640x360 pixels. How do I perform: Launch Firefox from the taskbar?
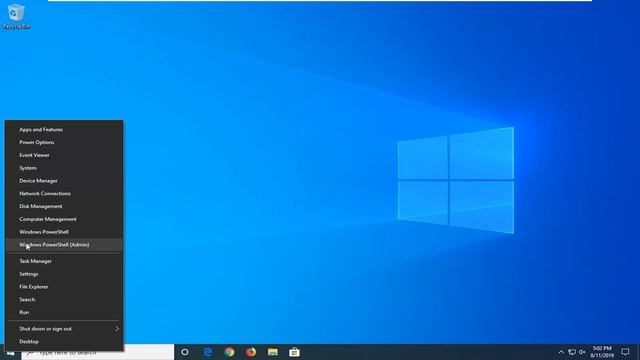click(251, 352)
